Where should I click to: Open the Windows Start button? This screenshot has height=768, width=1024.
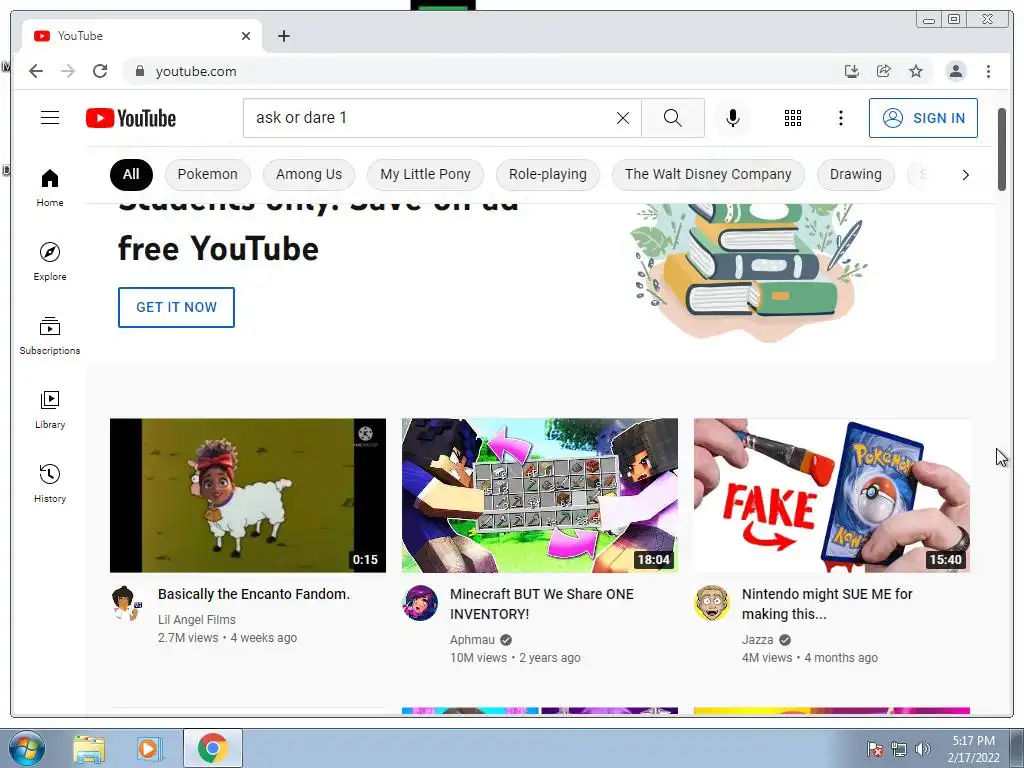(27, 748)
